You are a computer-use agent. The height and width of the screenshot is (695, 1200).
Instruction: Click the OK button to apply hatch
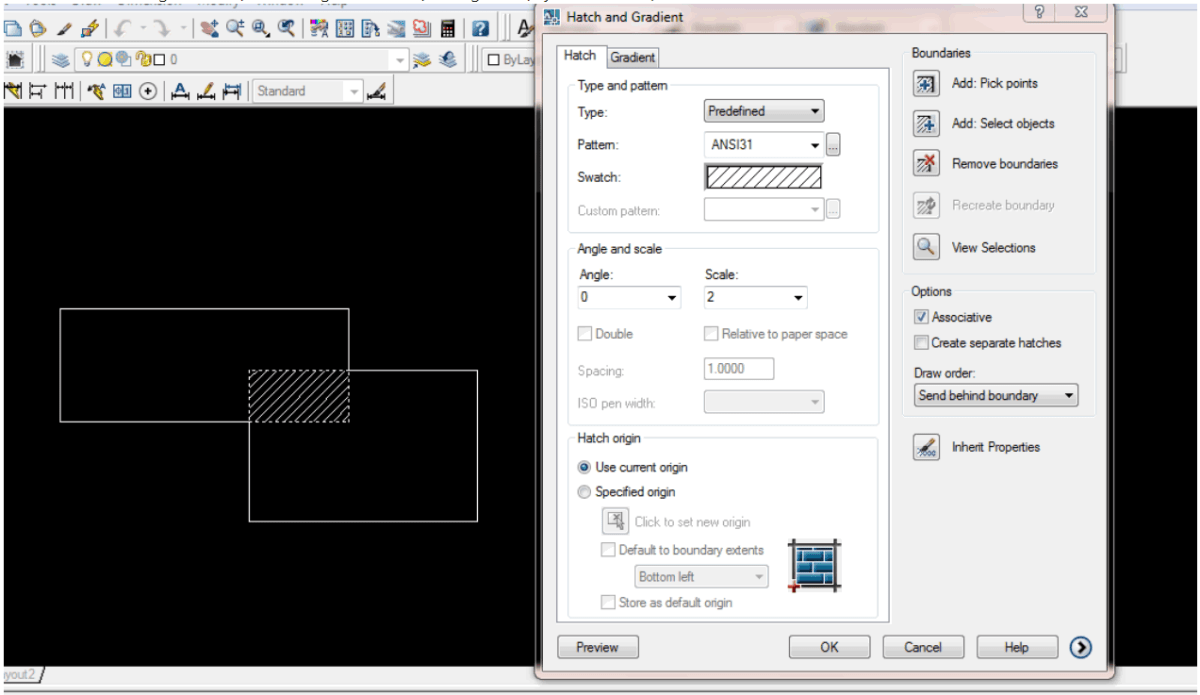(829, 647)
